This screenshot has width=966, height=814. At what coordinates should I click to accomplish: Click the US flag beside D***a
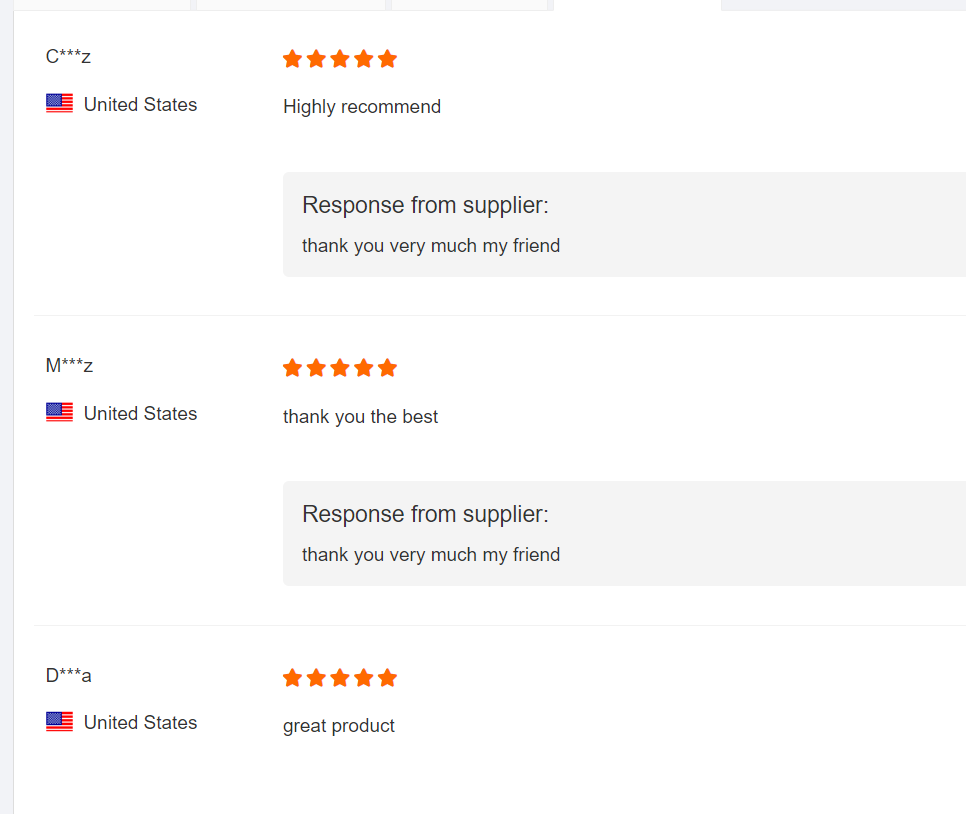coord(59,721)
